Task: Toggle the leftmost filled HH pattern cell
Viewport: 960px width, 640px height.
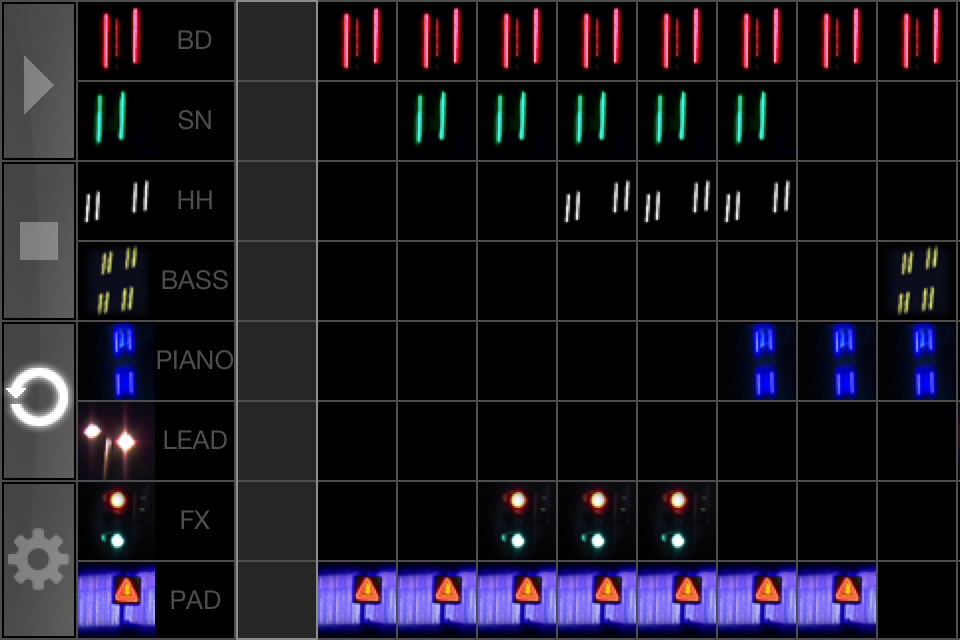Action: pyautogui.click(x=597, y=200)
